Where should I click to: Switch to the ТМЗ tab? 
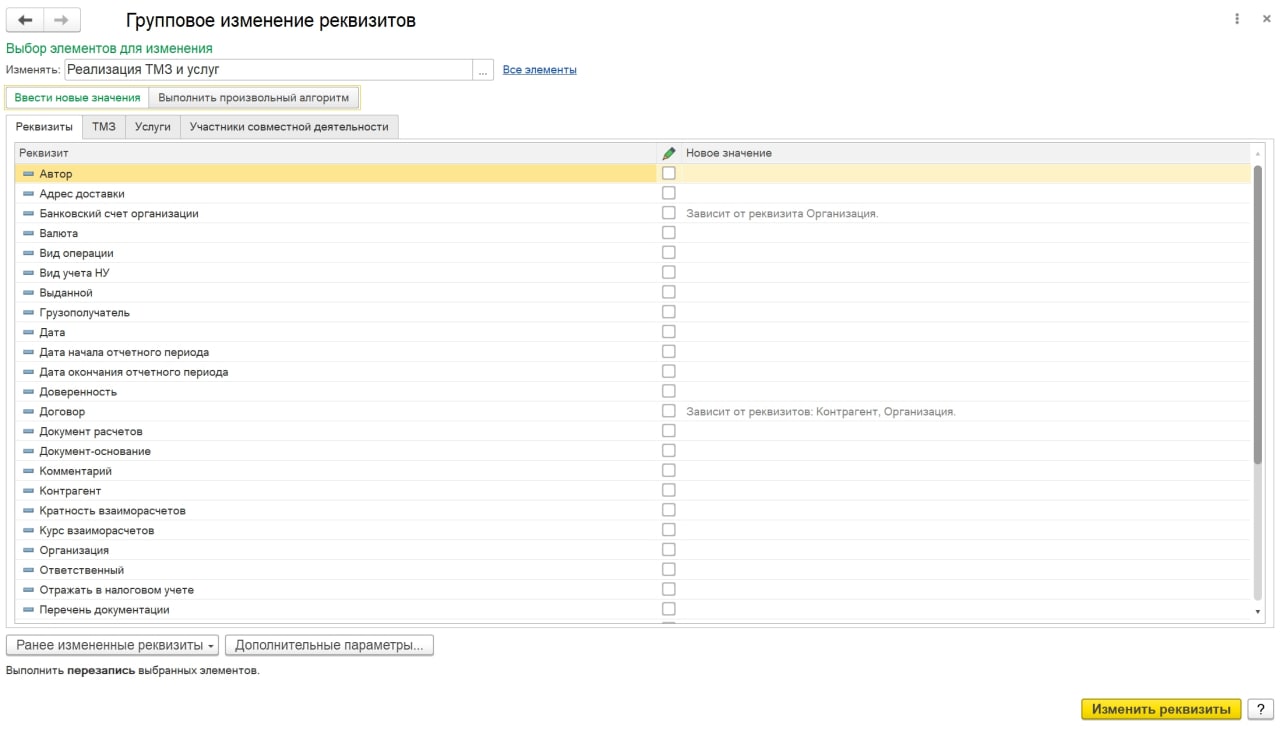click(104, 127)
